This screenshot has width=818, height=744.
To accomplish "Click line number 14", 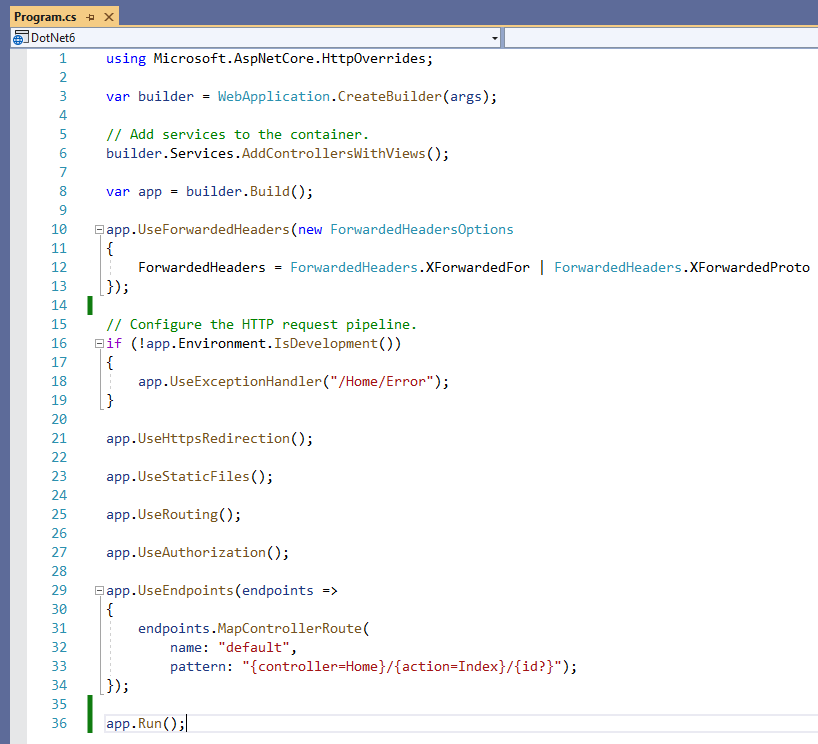I will pos(59,306).
